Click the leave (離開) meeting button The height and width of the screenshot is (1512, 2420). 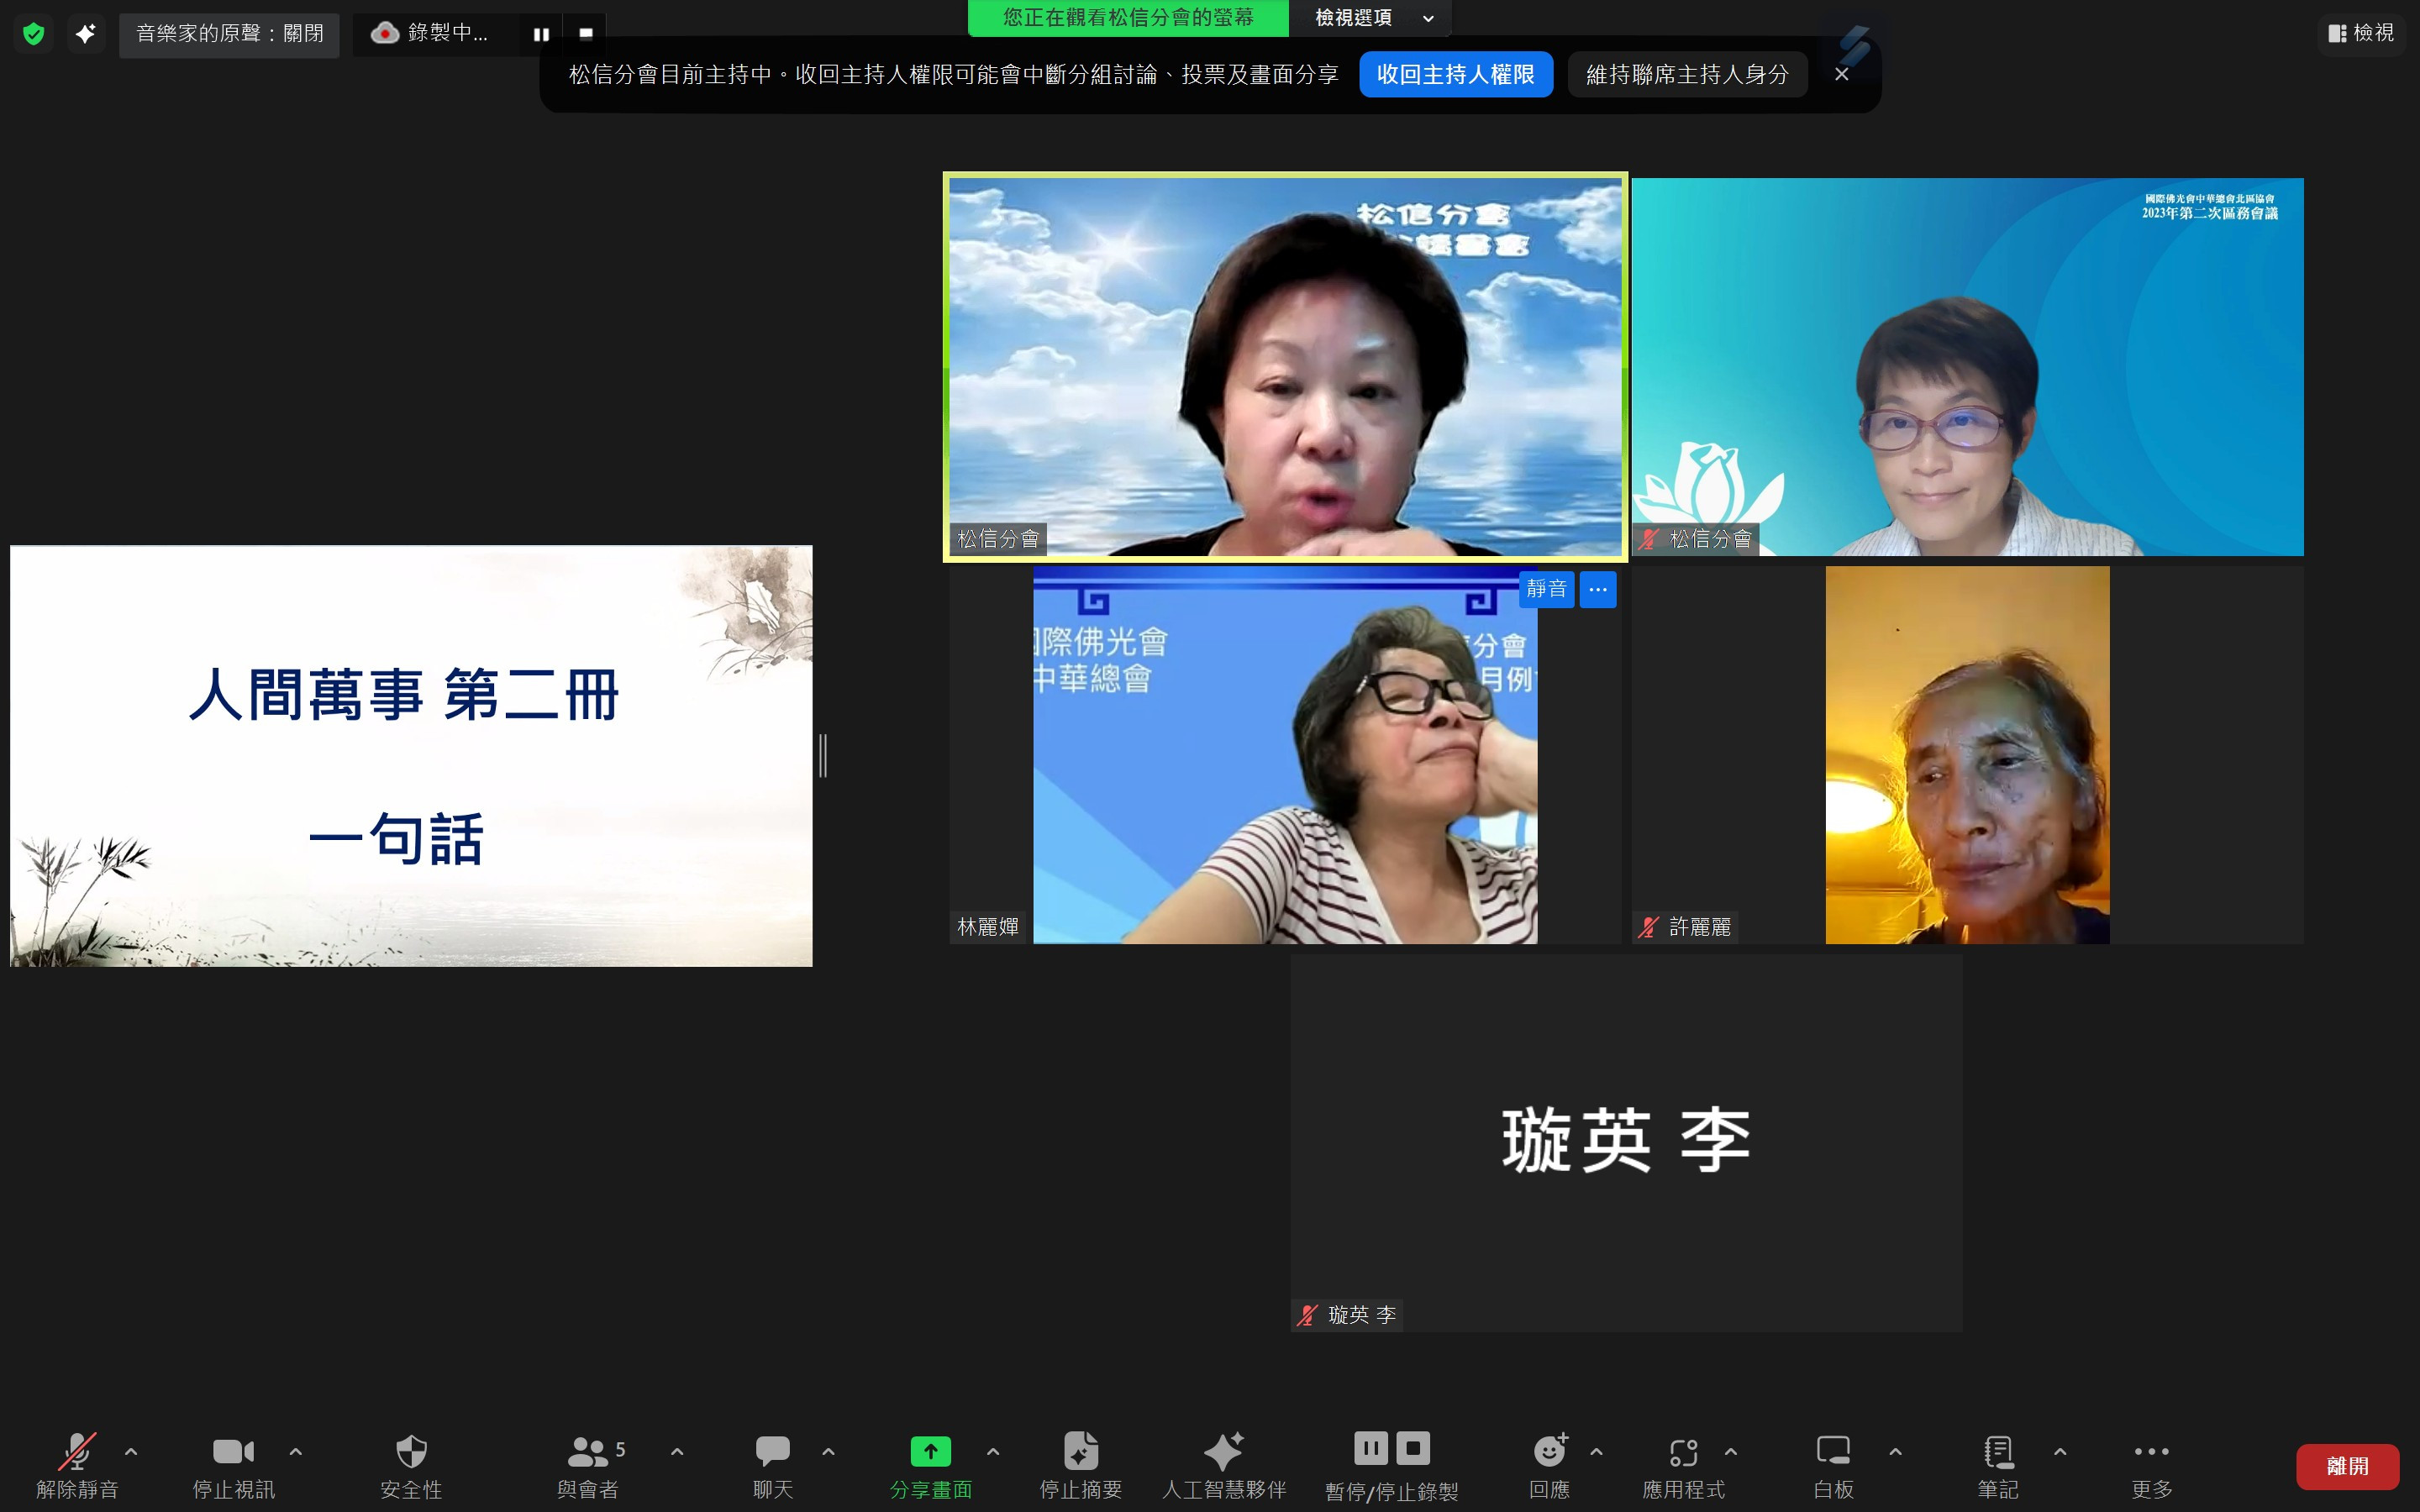(x=2346, y=1466)
